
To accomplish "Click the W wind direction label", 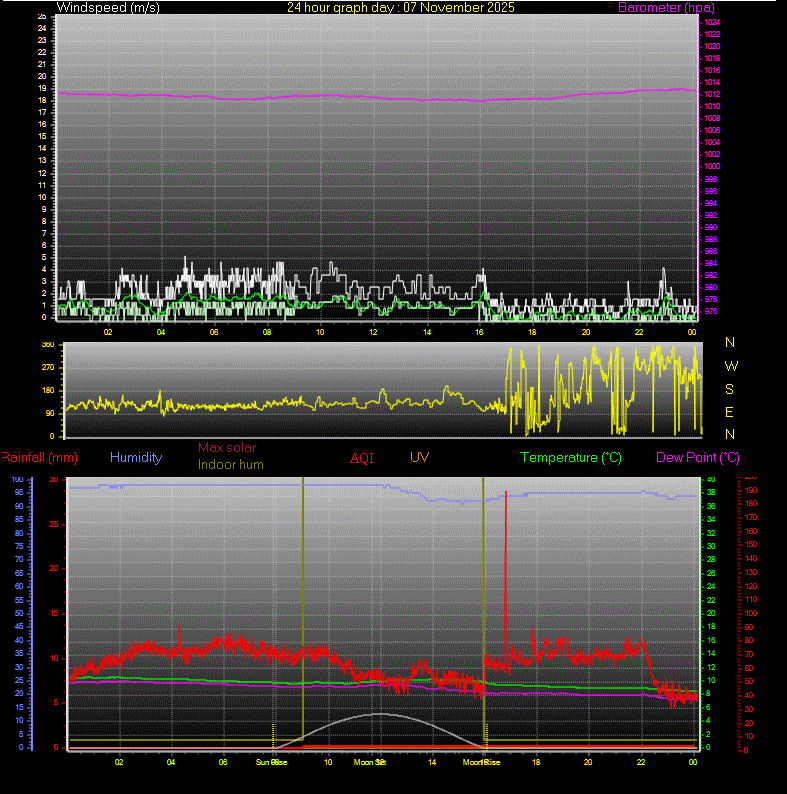I will (x=729, y=365).
